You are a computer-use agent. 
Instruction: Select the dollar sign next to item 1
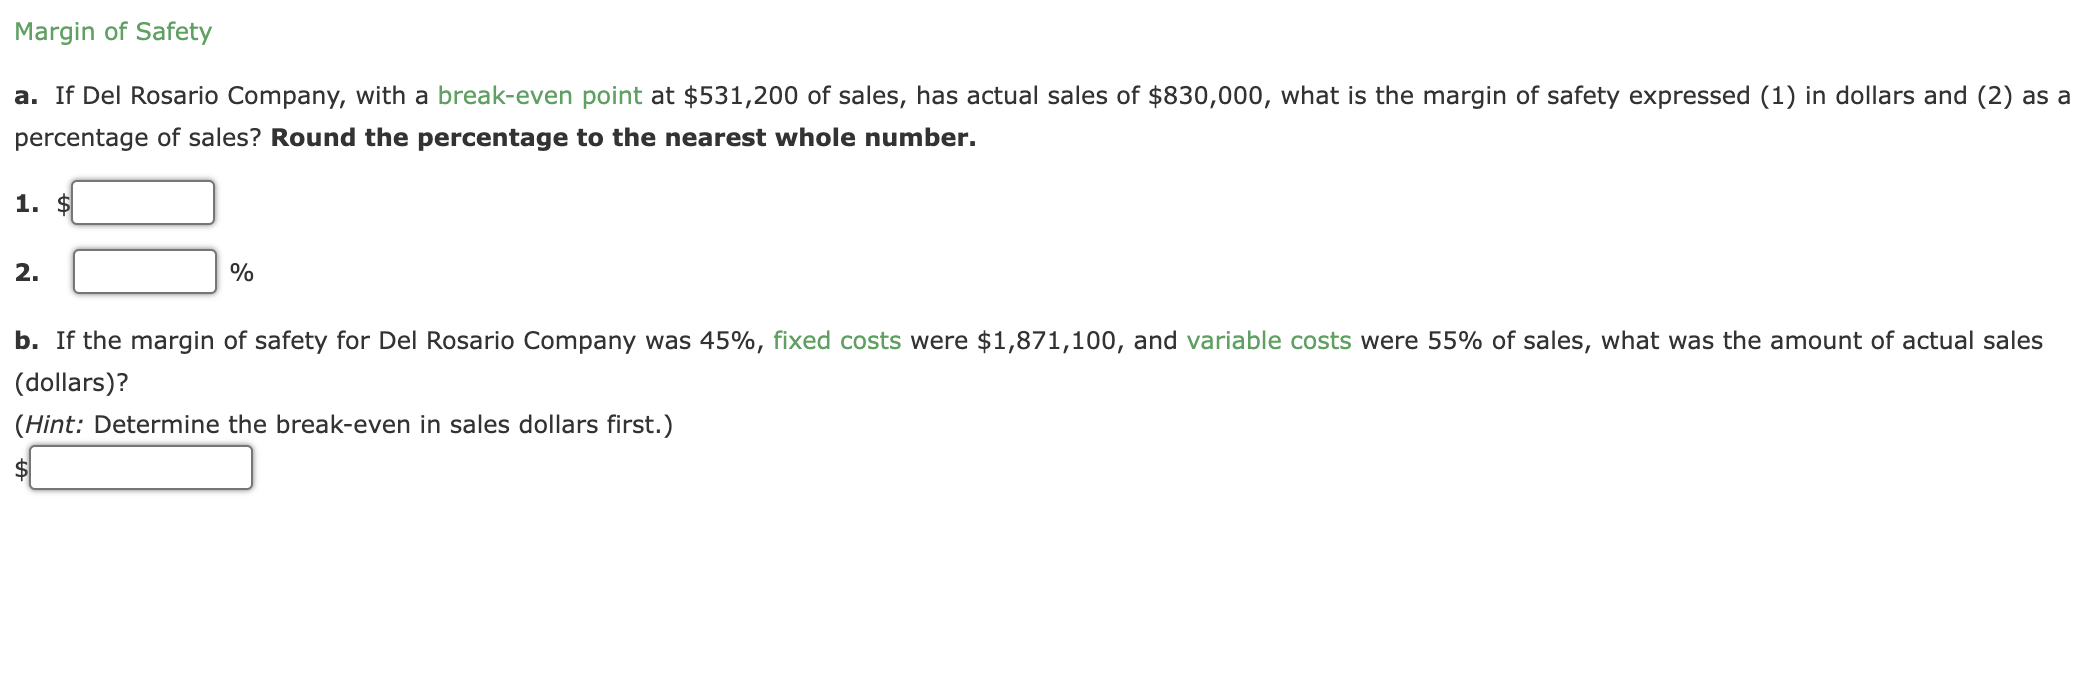63,203
